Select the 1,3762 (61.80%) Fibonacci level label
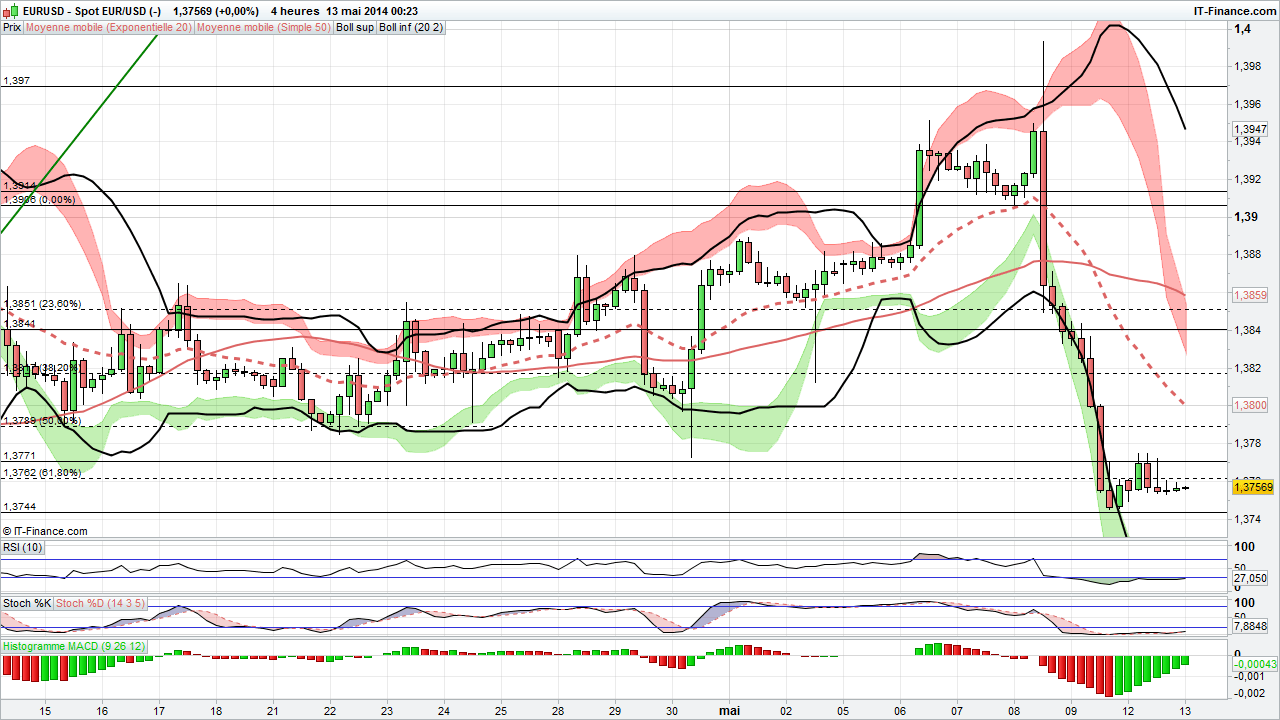The height and width of the screenshot is (720, 1280). tap(42, 473)
